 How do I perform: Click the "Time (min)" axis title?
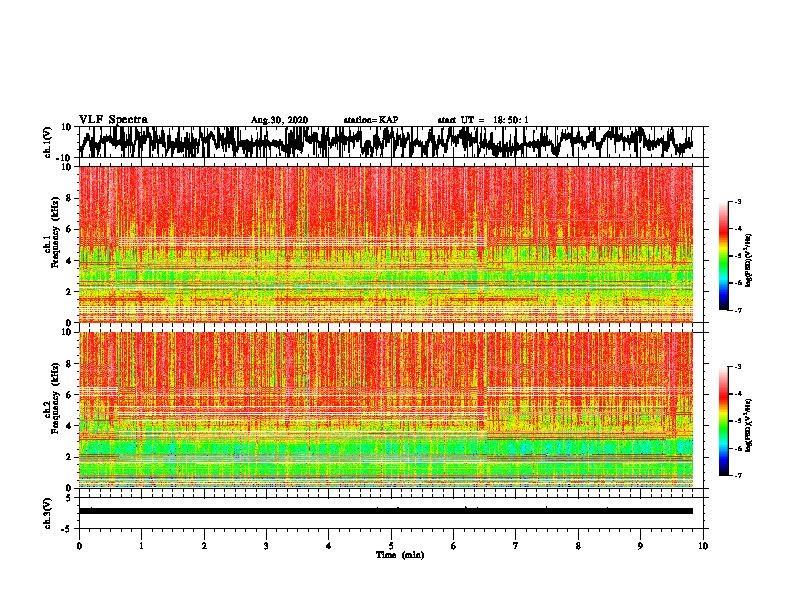click(400, 555)
